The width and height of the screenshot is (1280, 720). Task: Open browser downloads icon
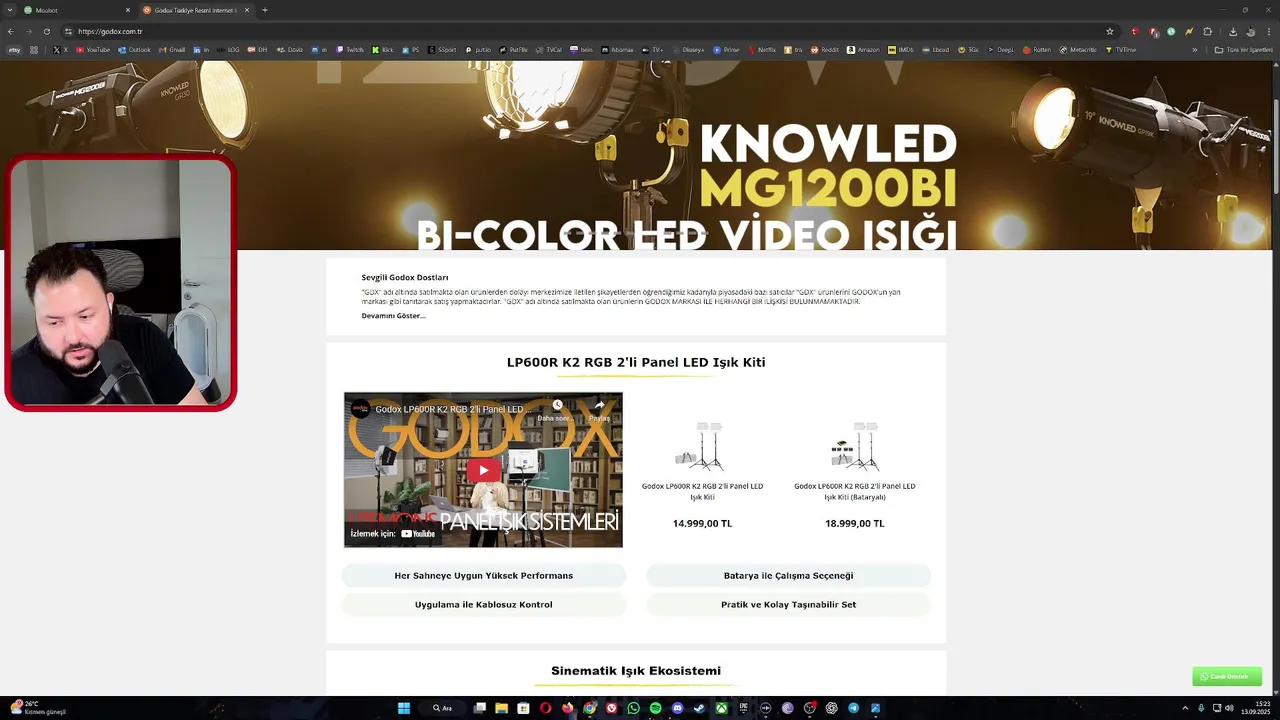1232,31
